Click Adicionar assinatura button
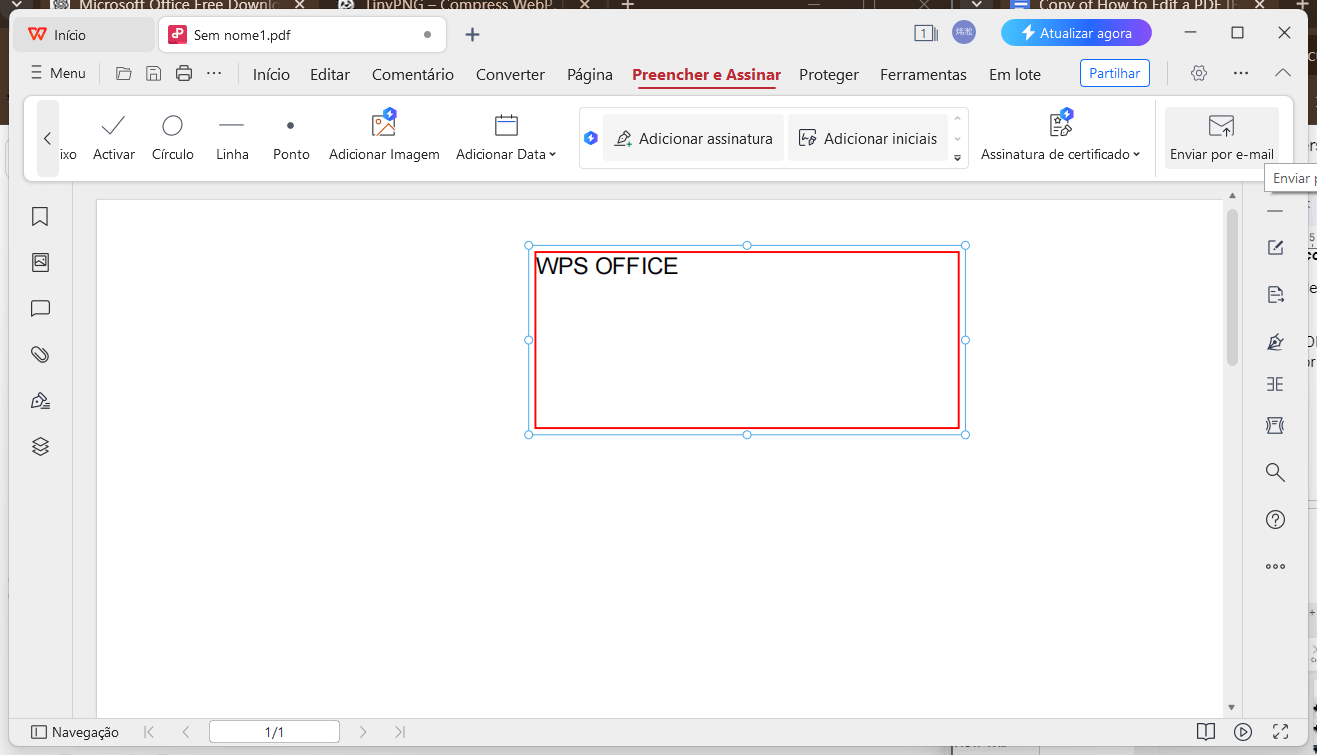Viewport: 1317px width, 755px height. tap(693, 138)
